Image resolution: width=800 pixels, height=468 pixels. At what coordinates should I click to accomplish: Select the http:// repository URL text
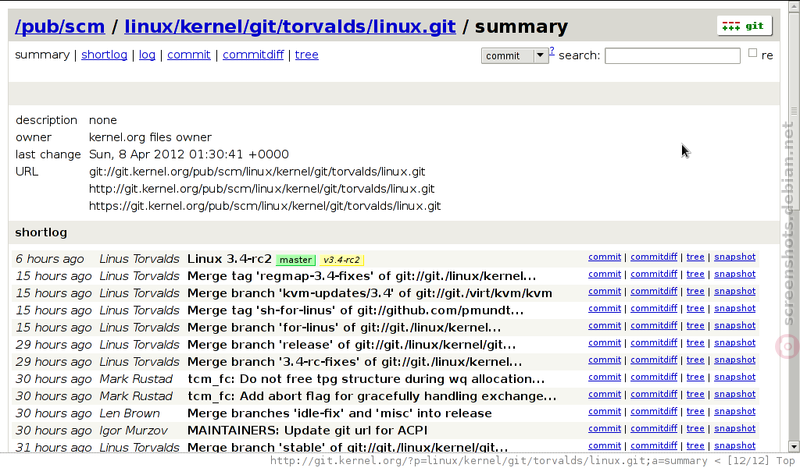click(x=262, y=189)
